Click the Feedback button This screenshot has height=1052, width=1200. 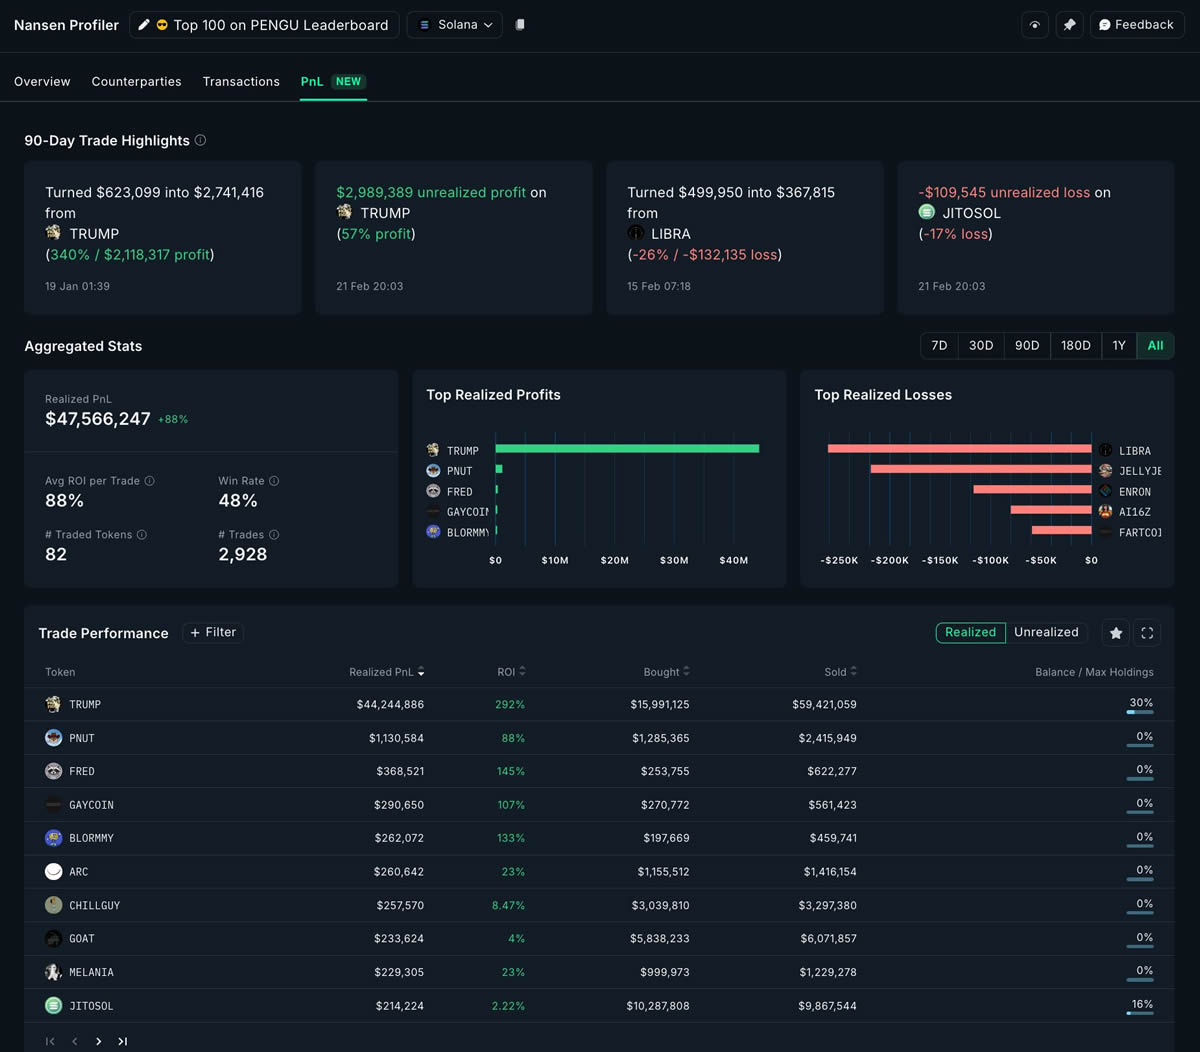coord(1136,25)
